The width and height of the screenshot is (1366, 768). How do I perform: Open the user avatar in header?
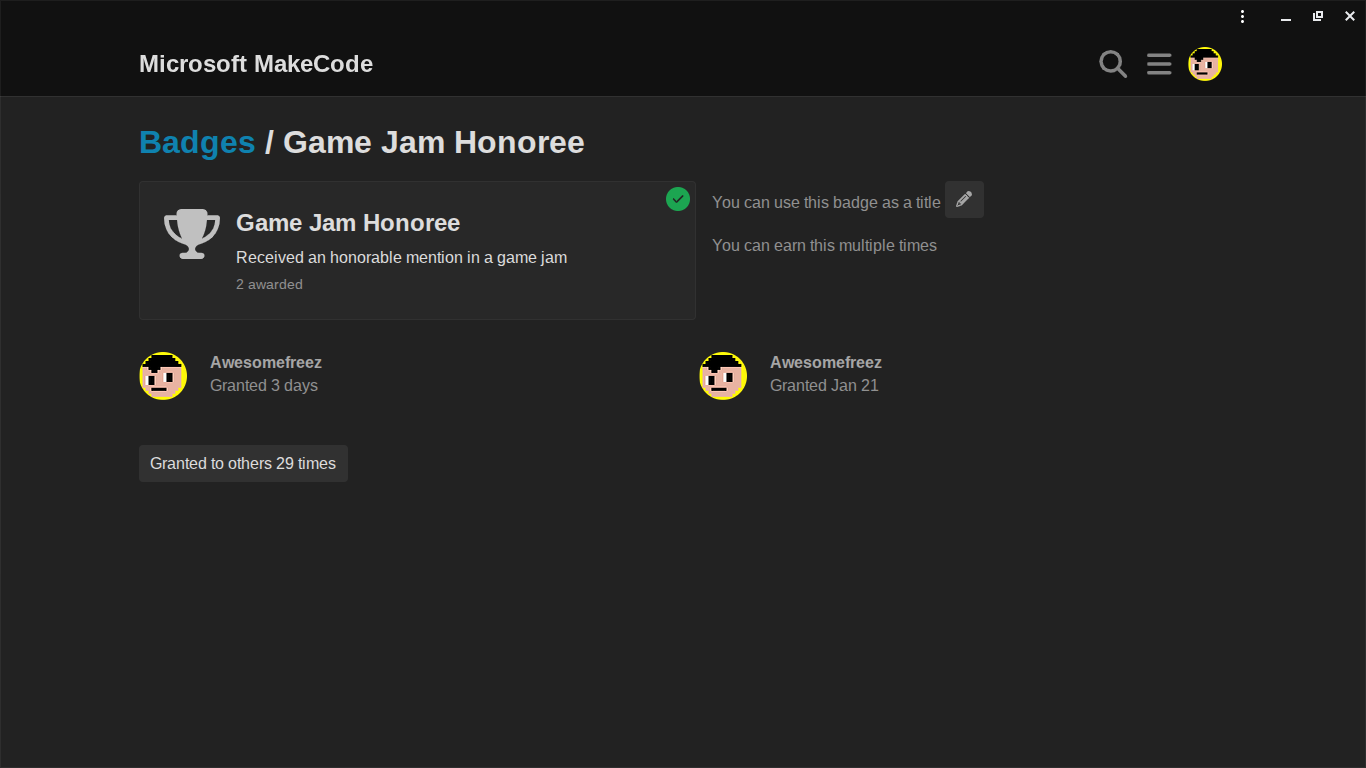1205,64
